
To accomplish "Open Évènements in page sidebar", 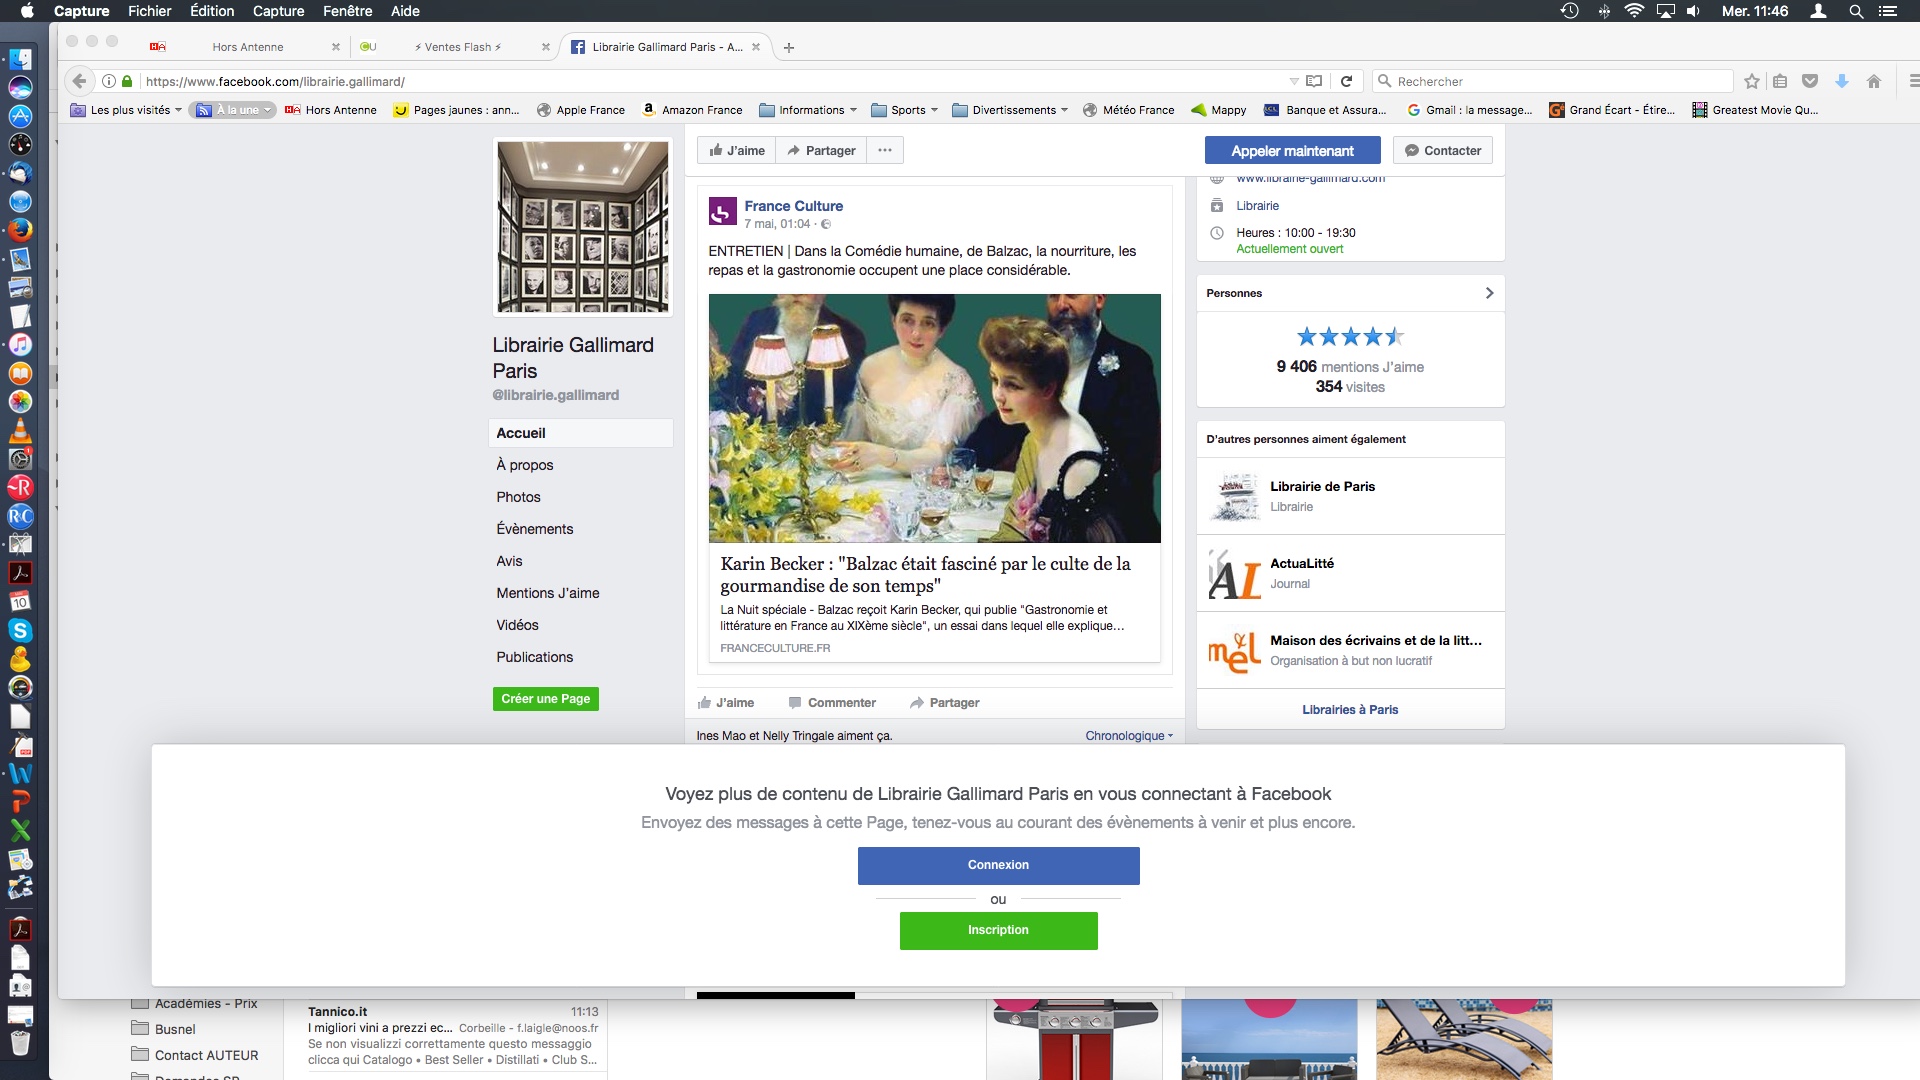I will pos(534,529).
